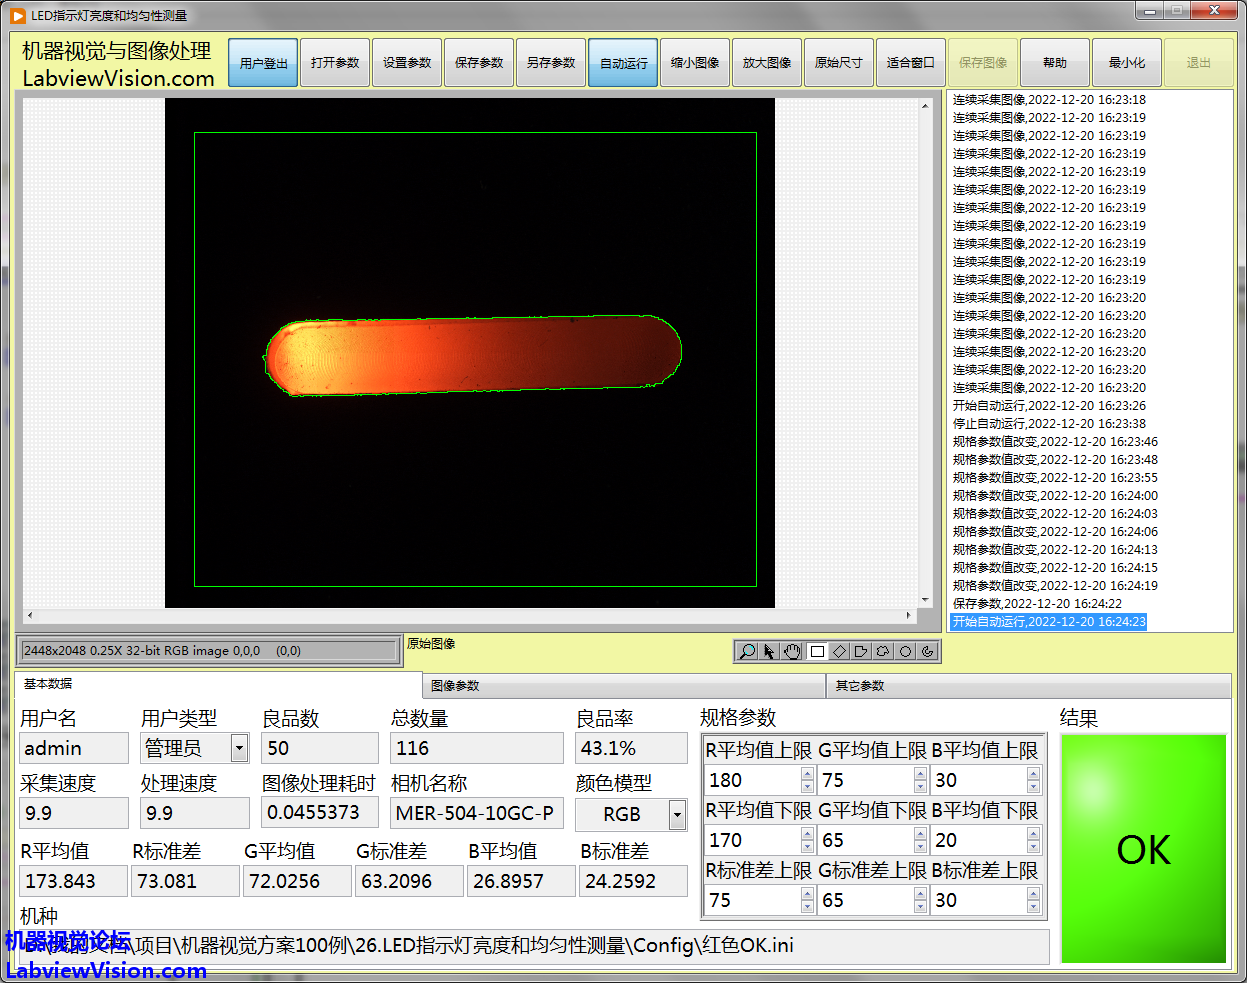Select log entry 停止自动运行 16:23:38

pos(1048,424)
